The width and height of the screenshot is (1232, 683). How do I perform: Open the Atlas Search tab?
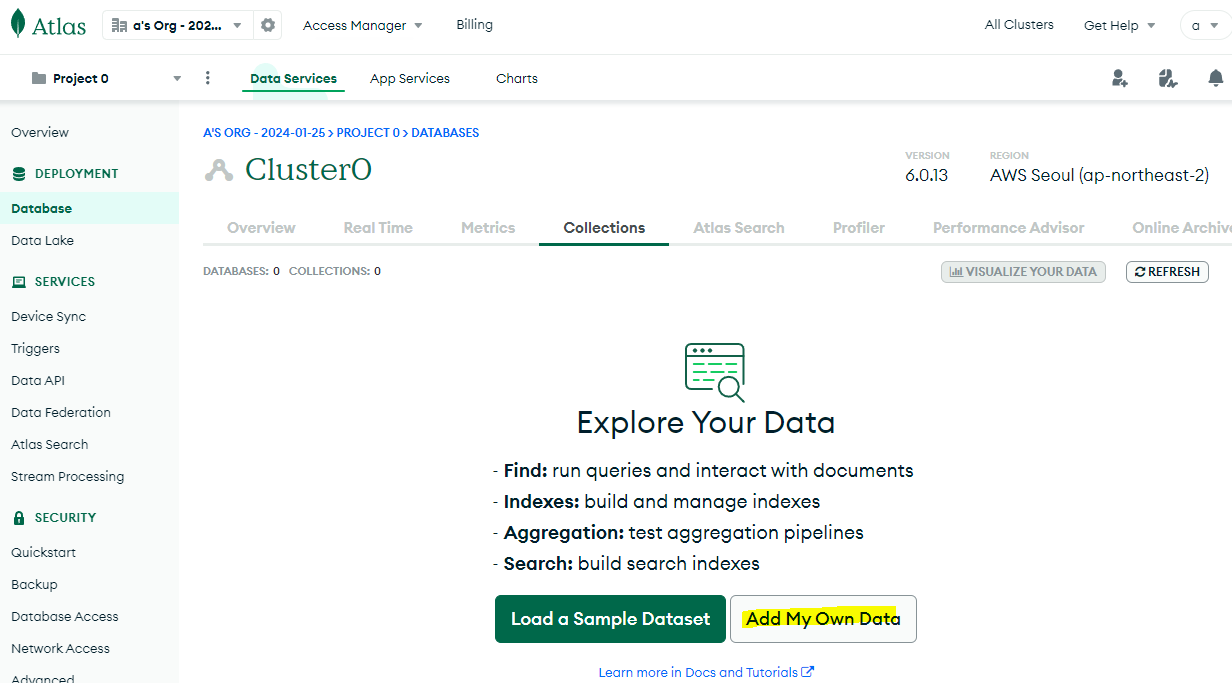click(739, 228)
